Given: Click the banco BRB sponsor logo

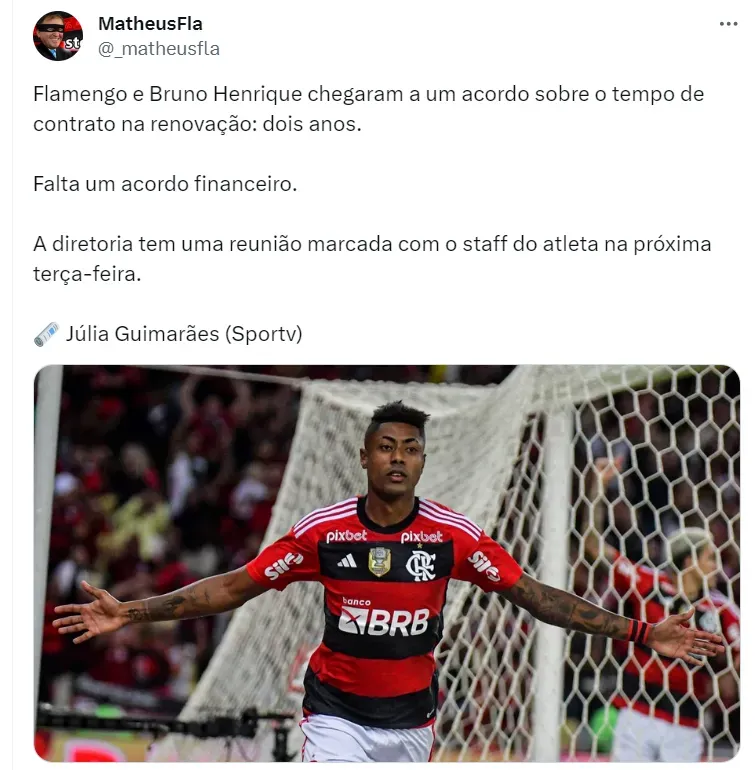Looking at the screenshot, I should [x=384, y=617].
